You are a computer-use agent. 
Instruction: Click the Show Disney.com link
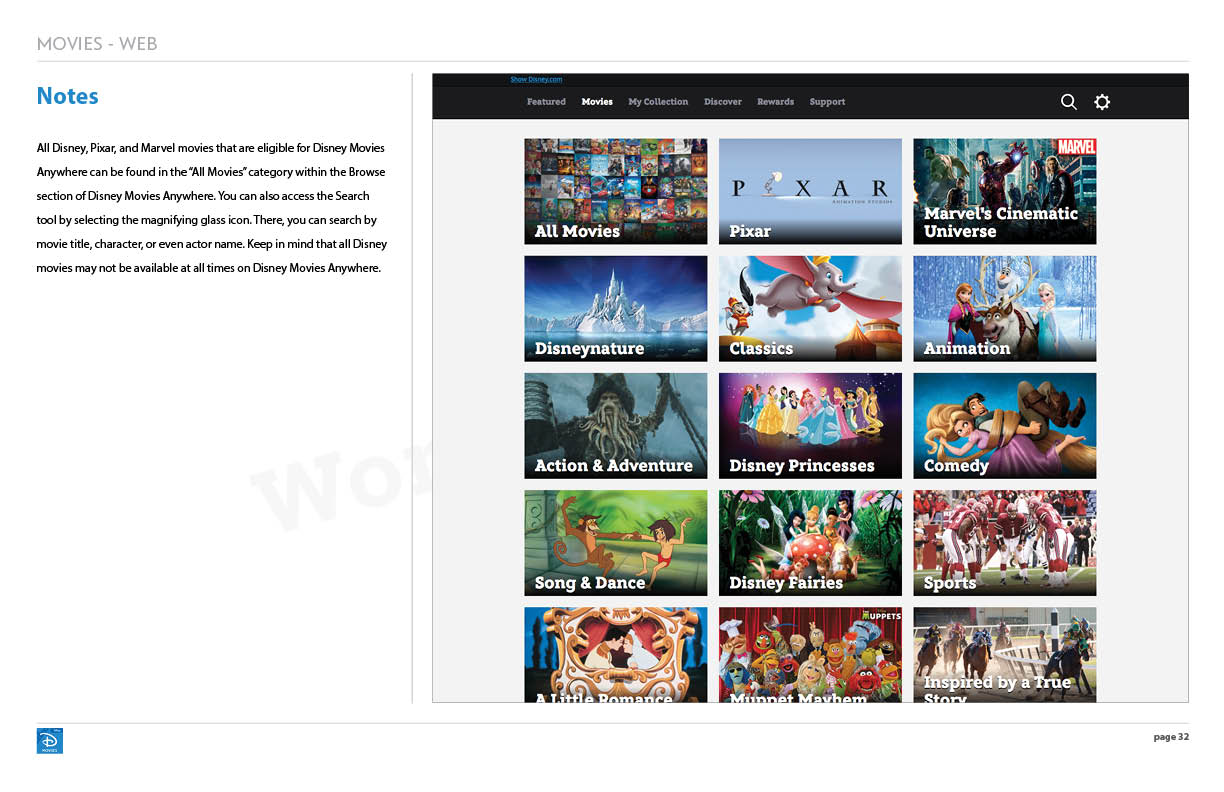pos(536,80)
